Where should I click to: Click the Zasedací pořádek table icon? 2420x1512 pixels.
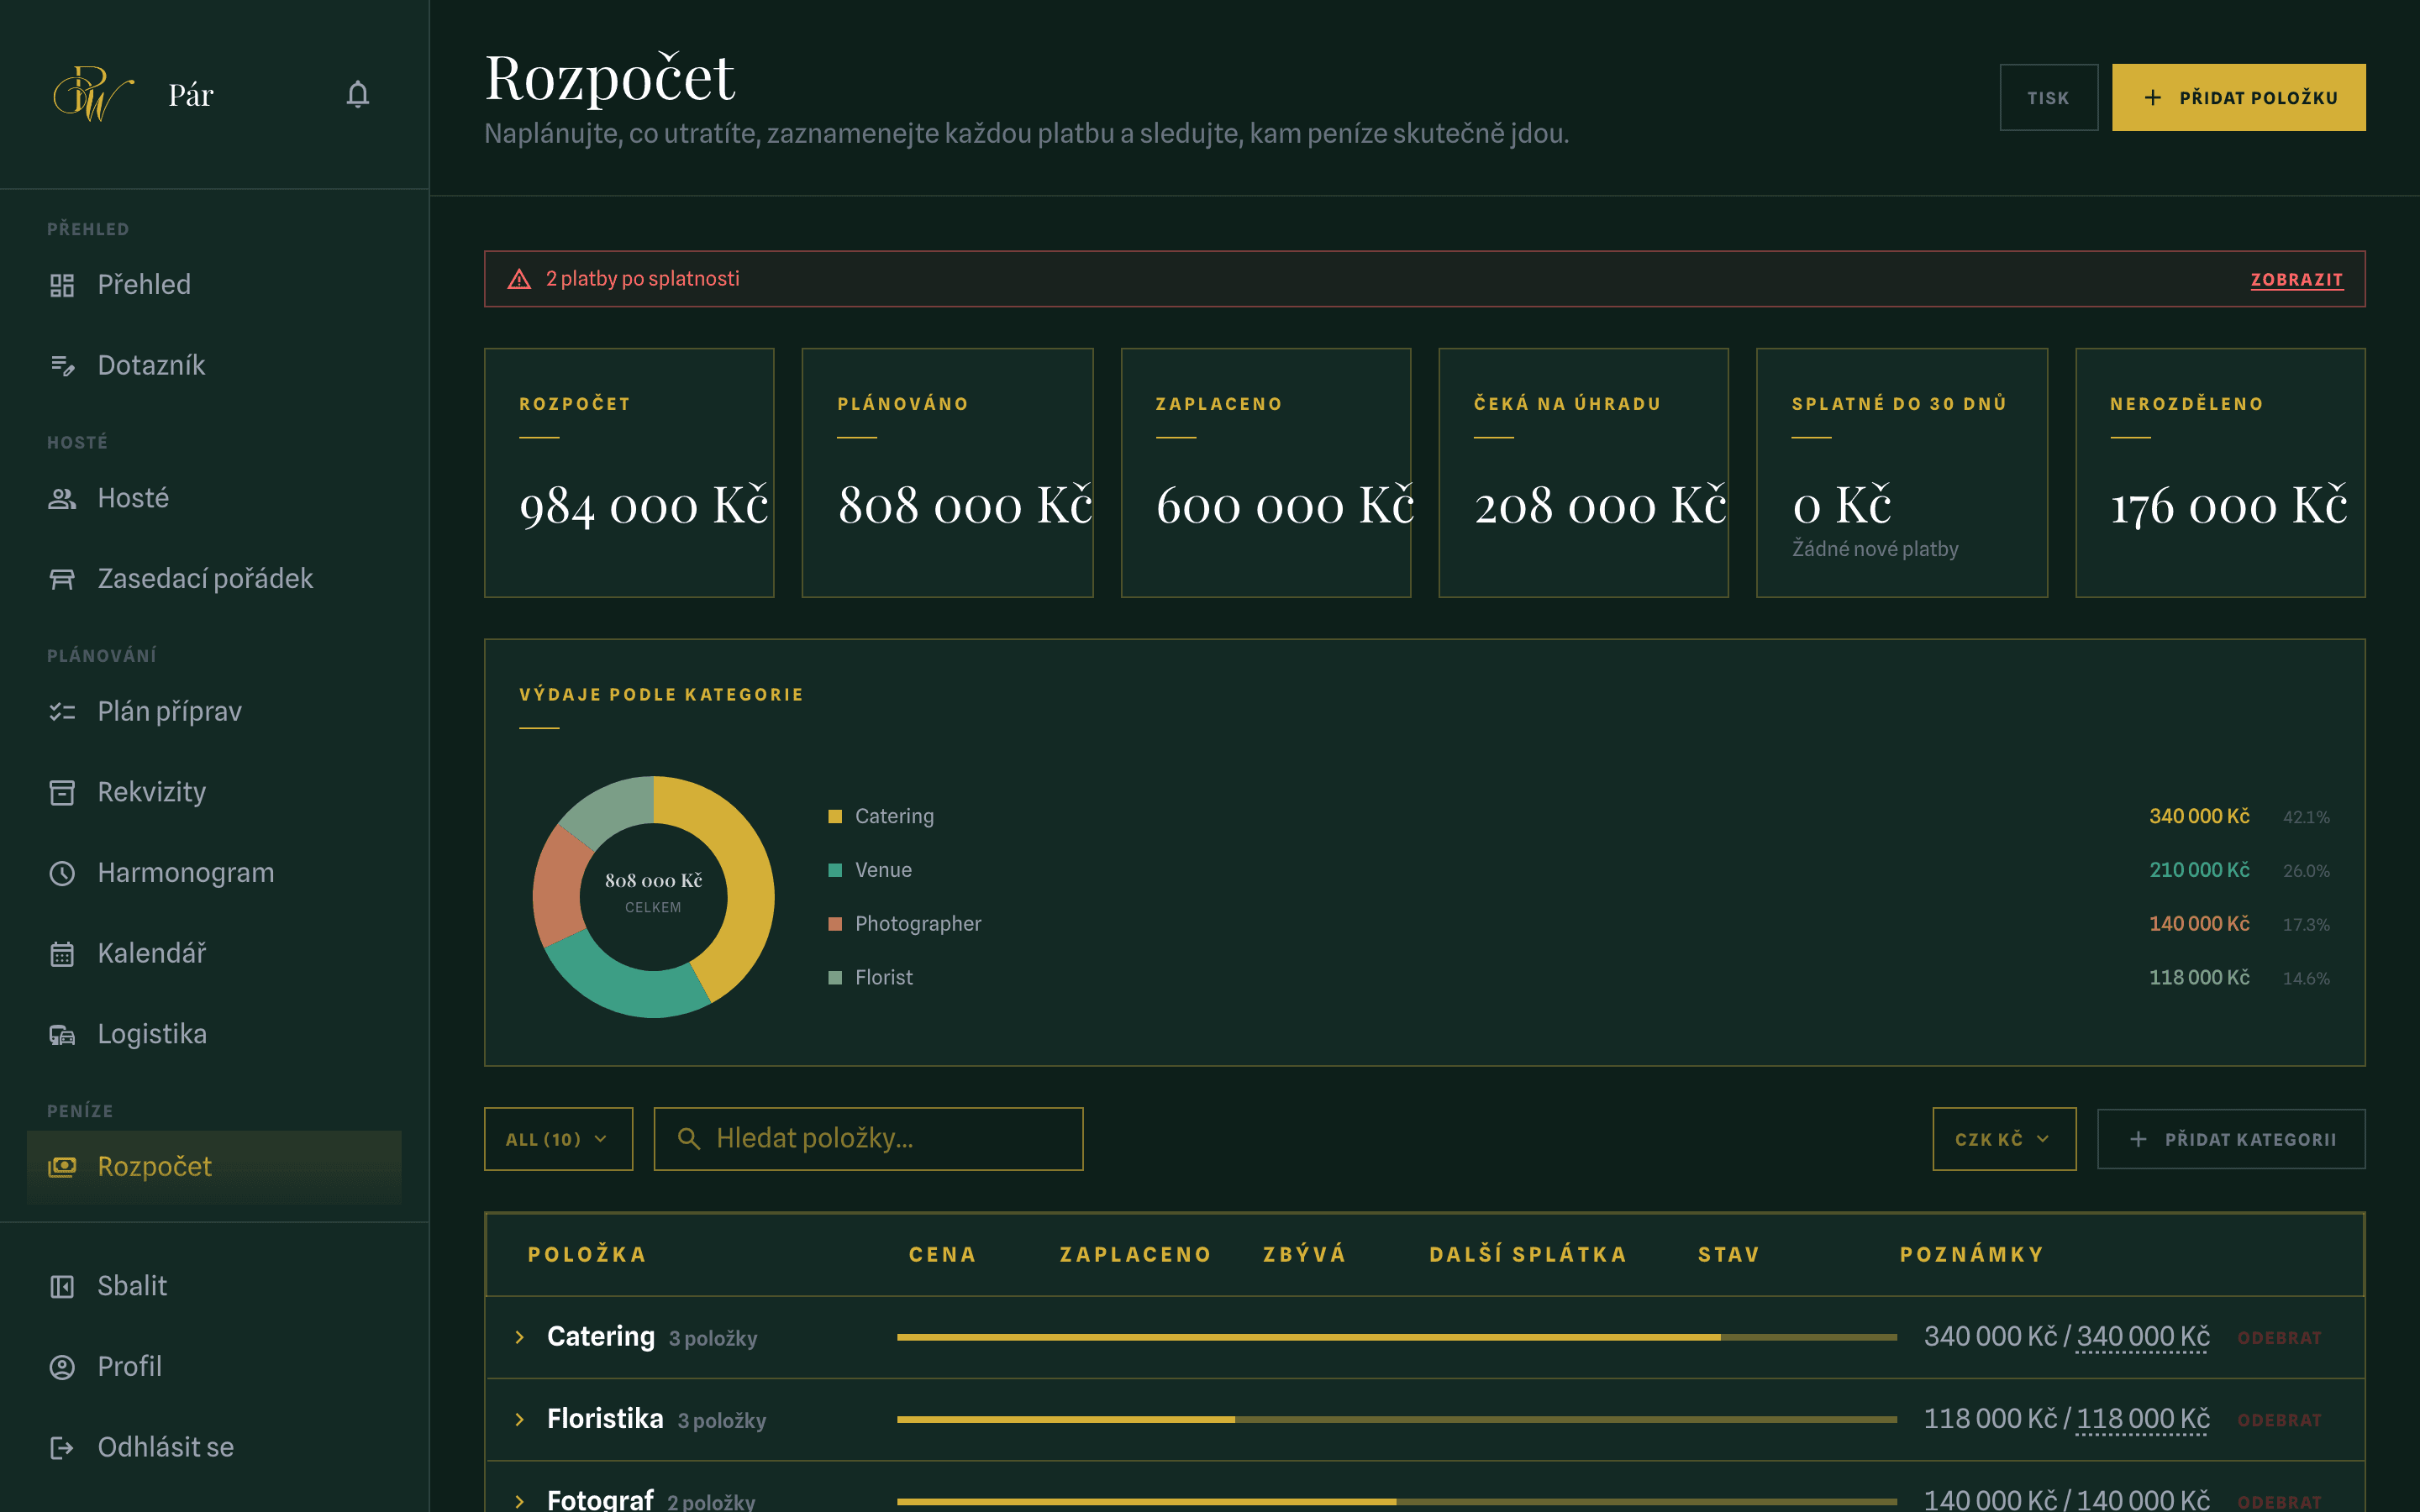click(x=62, y=579)
